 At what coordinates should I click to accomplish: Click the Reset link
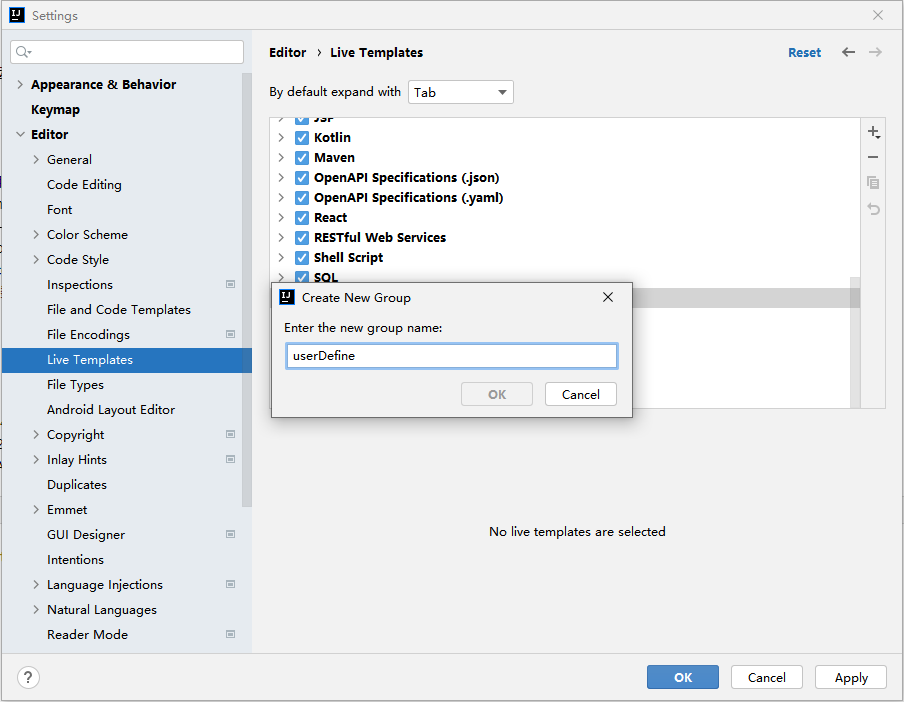(804, 52)
